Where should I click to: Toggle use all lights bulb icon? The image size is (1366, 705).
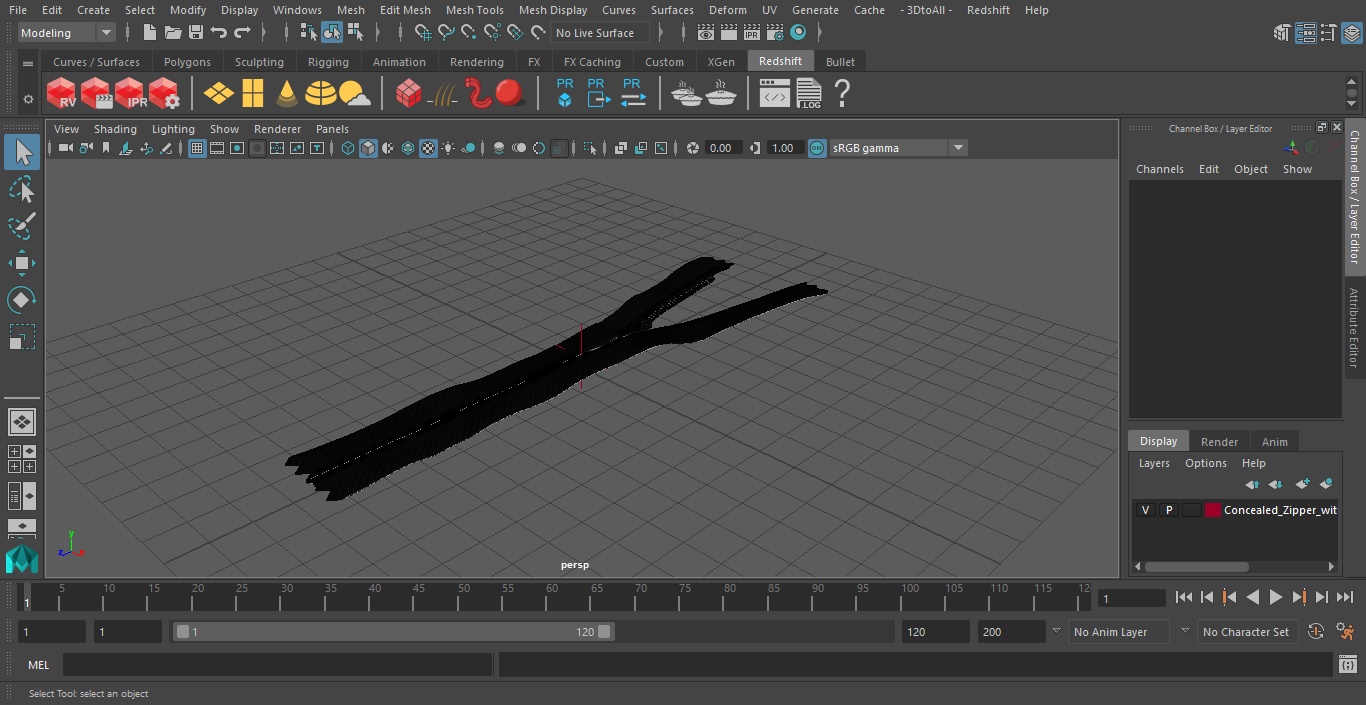[x=448, y=148]
